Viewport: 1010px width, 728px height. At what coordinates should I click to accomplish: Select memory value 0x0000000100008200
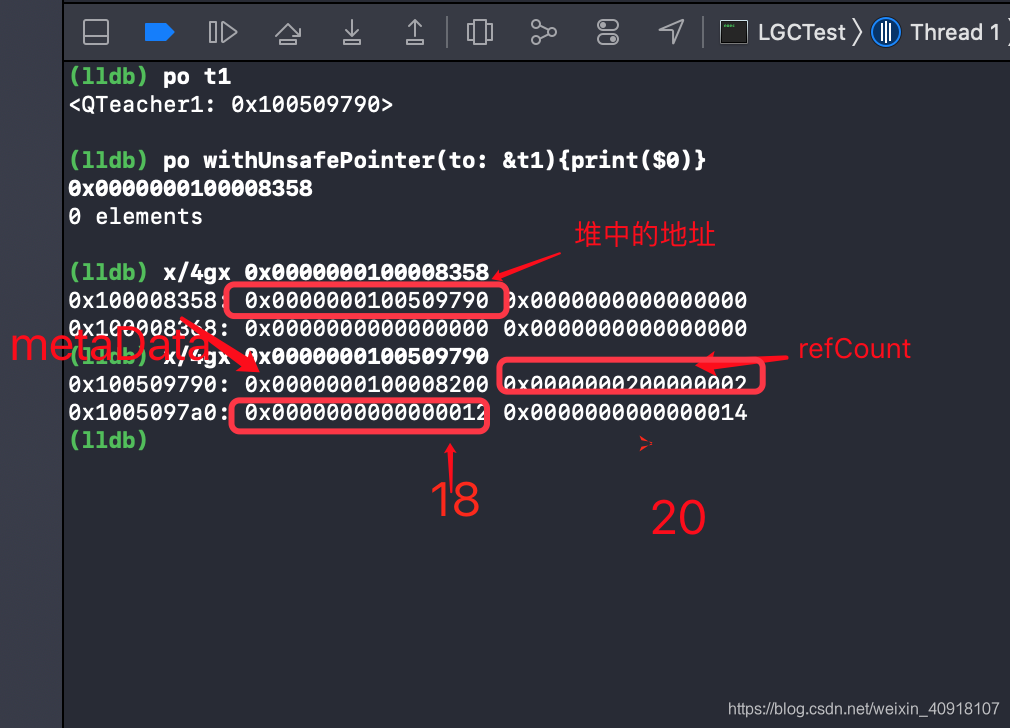coord(367,385)
